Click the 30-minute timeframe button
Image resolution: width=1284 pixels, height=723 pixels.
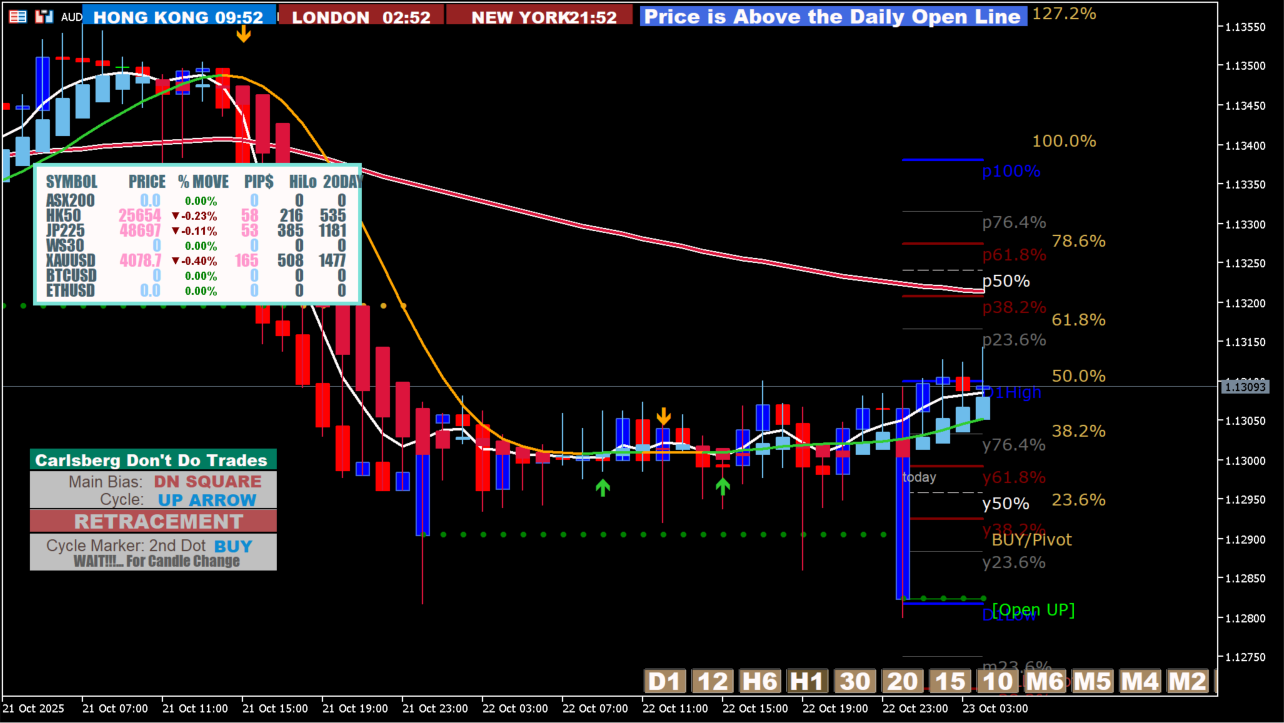855,682
